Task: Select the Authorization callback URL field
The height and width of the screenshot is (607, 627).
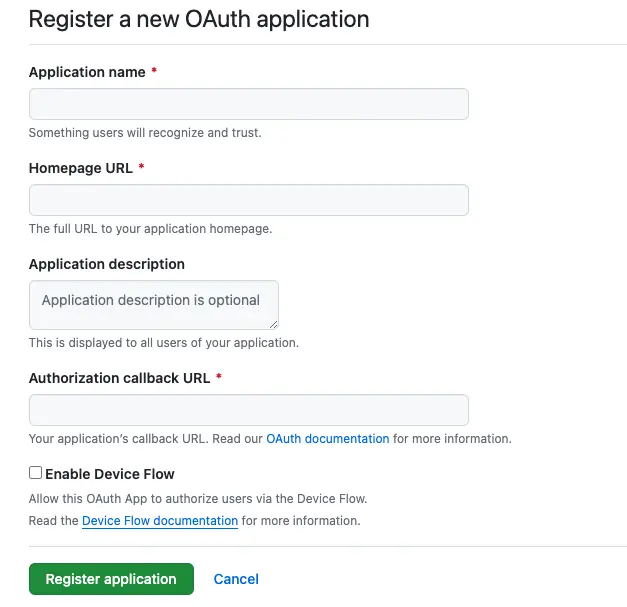Action: [x=248, y=410]
